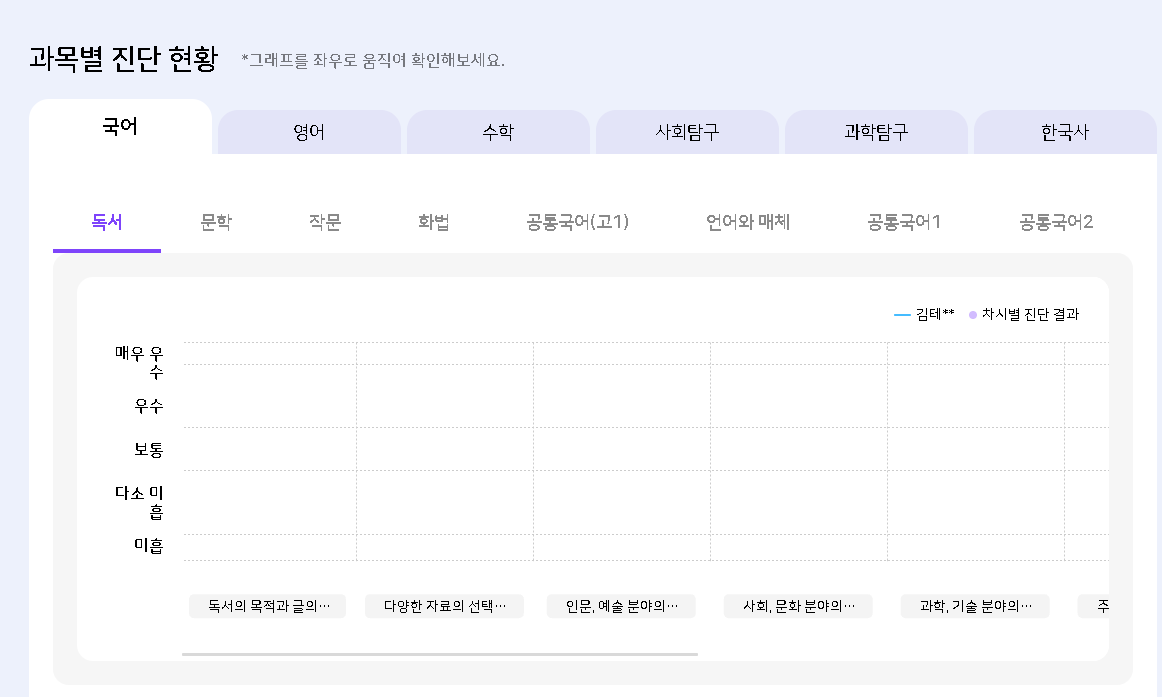Switch to the 언어와 매체 sub-tab

(748, 222)
